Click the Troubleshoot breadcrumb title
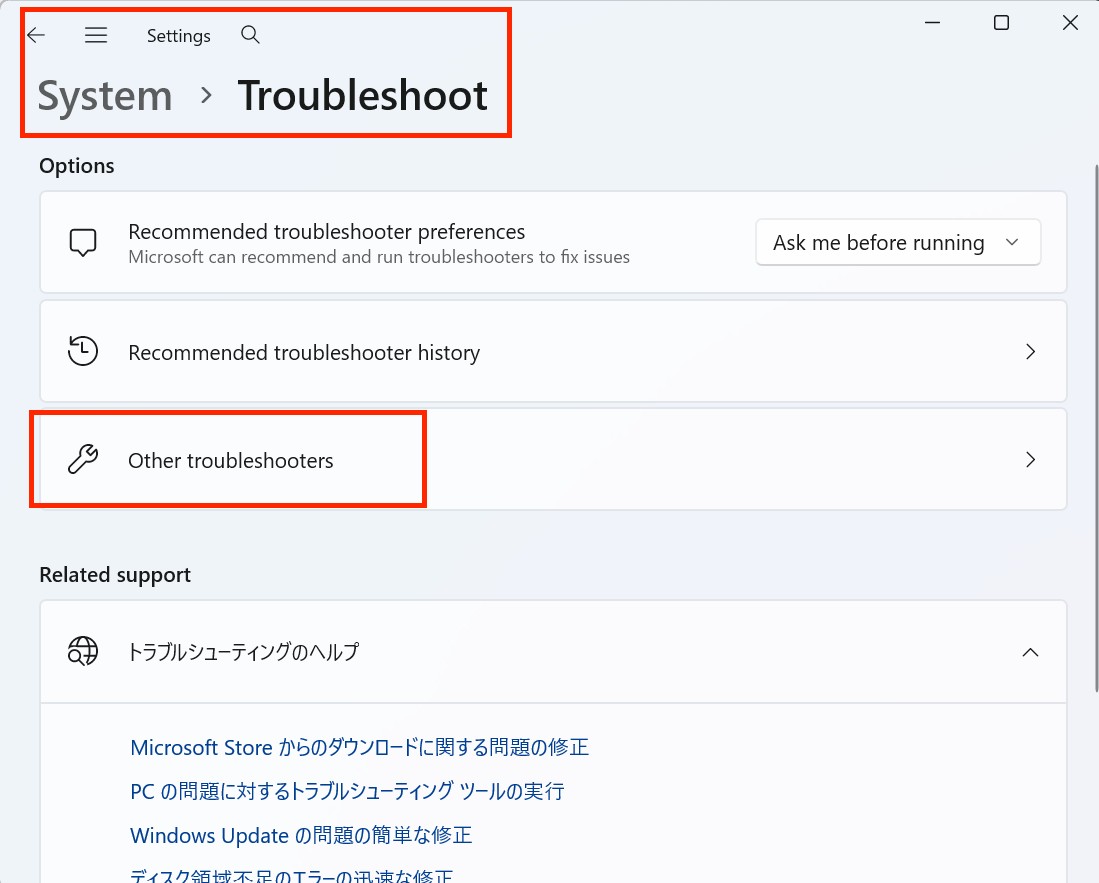 coord(362,95)
